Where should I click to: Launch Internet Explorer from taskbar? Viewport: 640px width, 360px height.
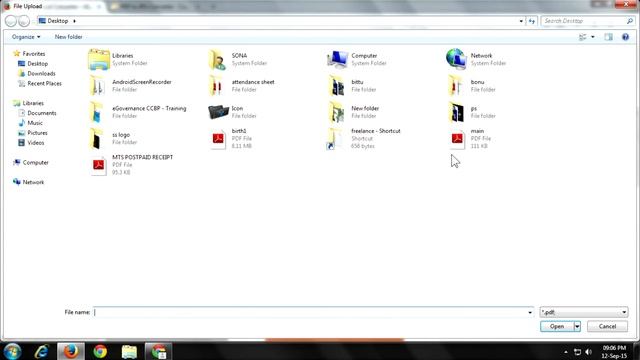41,351
